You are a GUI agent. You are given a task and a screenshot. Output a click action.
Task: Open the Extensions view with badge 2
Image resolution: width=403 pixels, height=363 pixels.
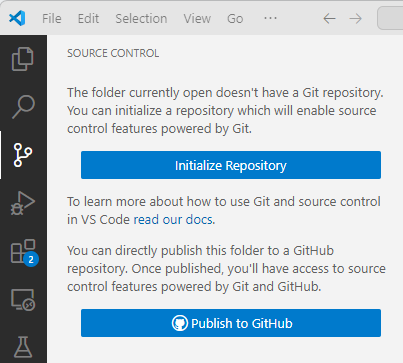24,252
